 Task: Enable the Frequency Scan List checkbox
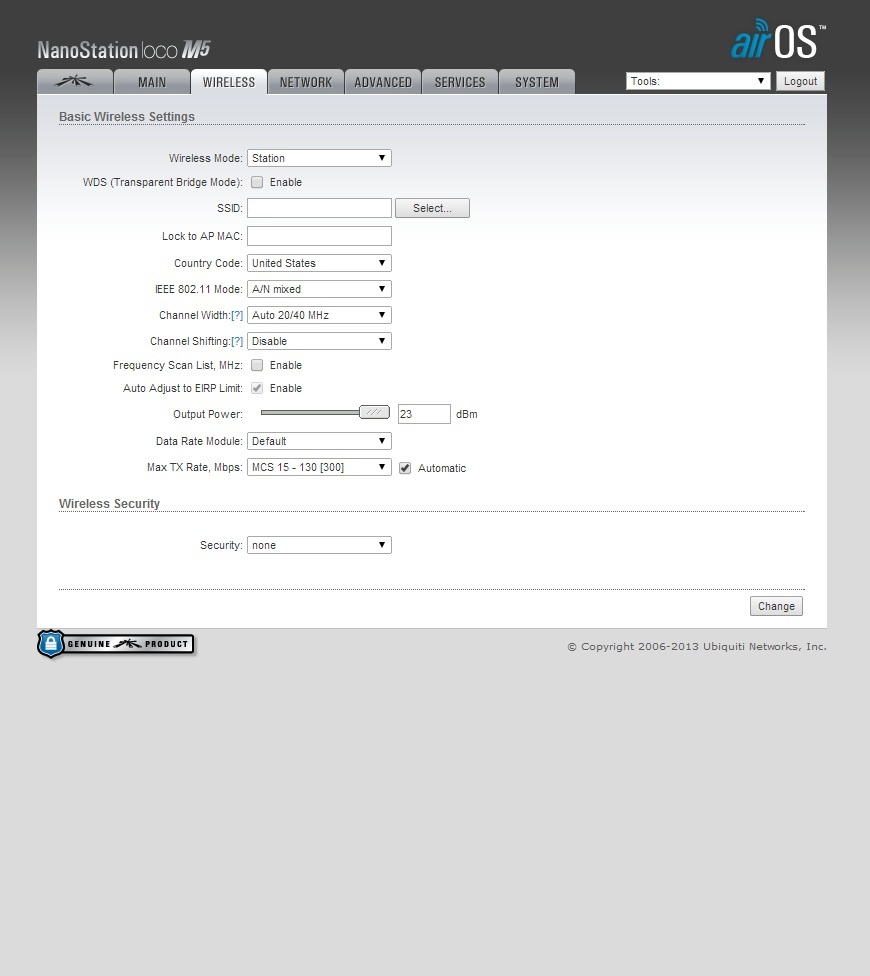tap(257, 365)
